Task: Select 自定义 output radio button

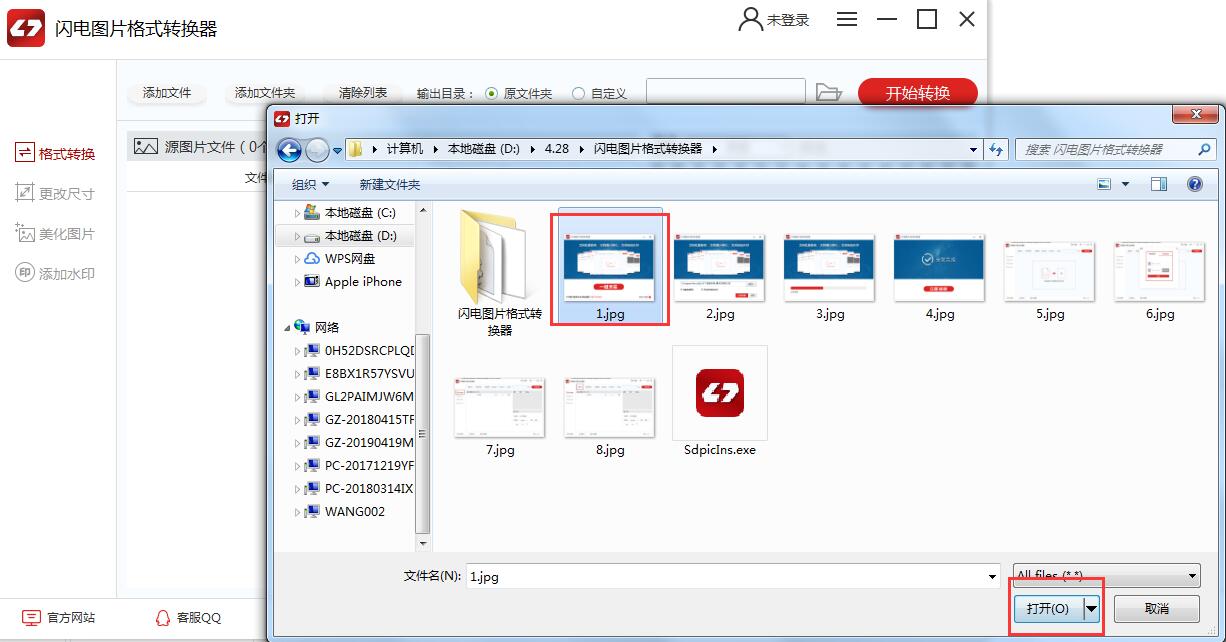Action: tap(579, 94)
